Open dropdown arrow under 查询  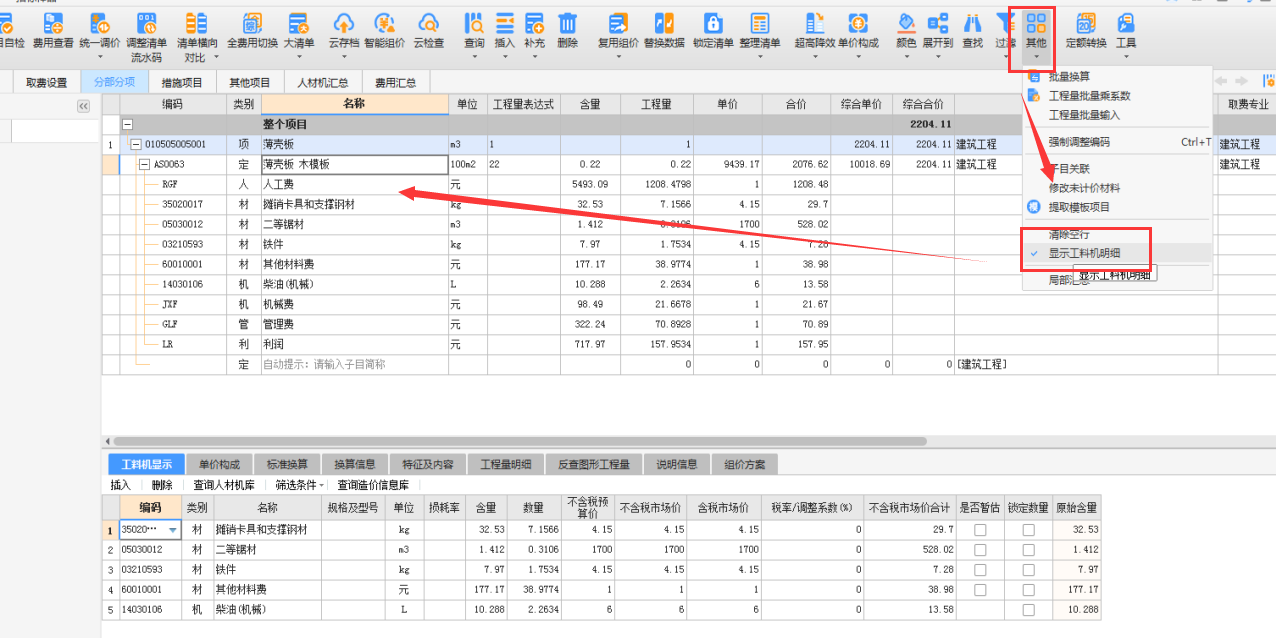pos(475,58)
